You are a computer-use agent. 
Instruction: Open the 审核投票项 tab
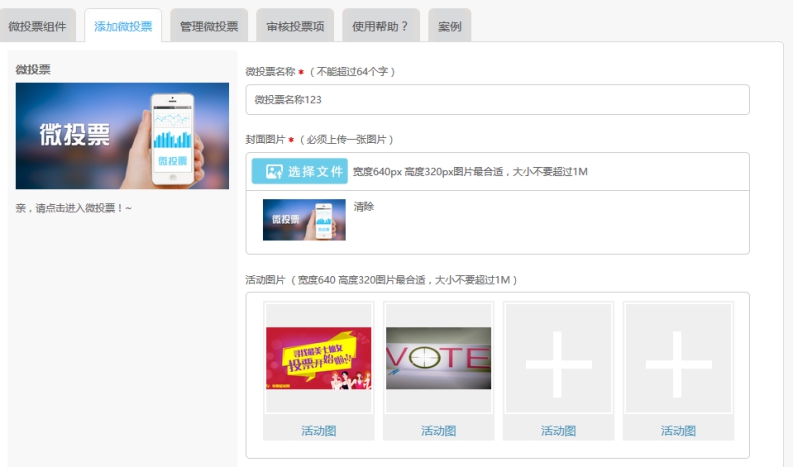295,26
